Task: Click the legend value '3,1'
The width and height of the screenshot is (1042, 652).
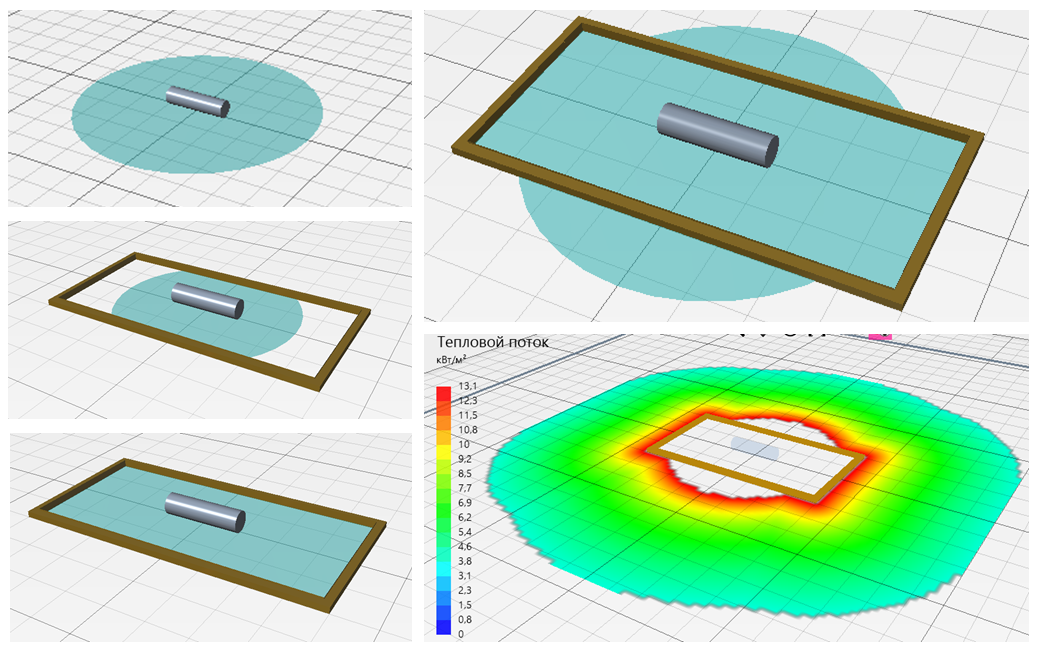Action: pos(465,576)
